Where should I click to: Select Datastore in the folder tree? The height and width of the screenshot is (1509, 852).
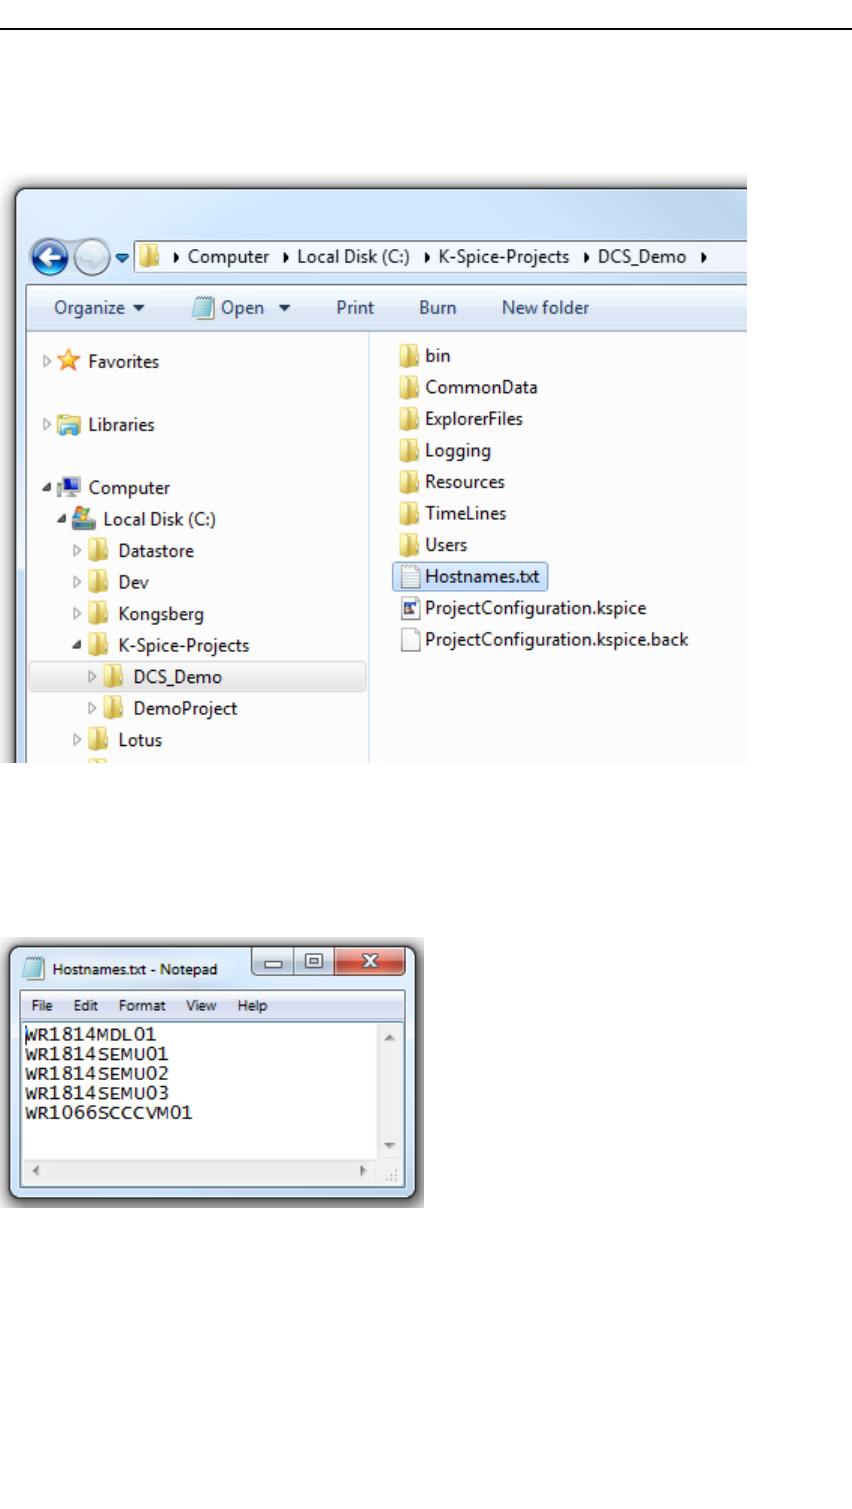tap(156, 551)
